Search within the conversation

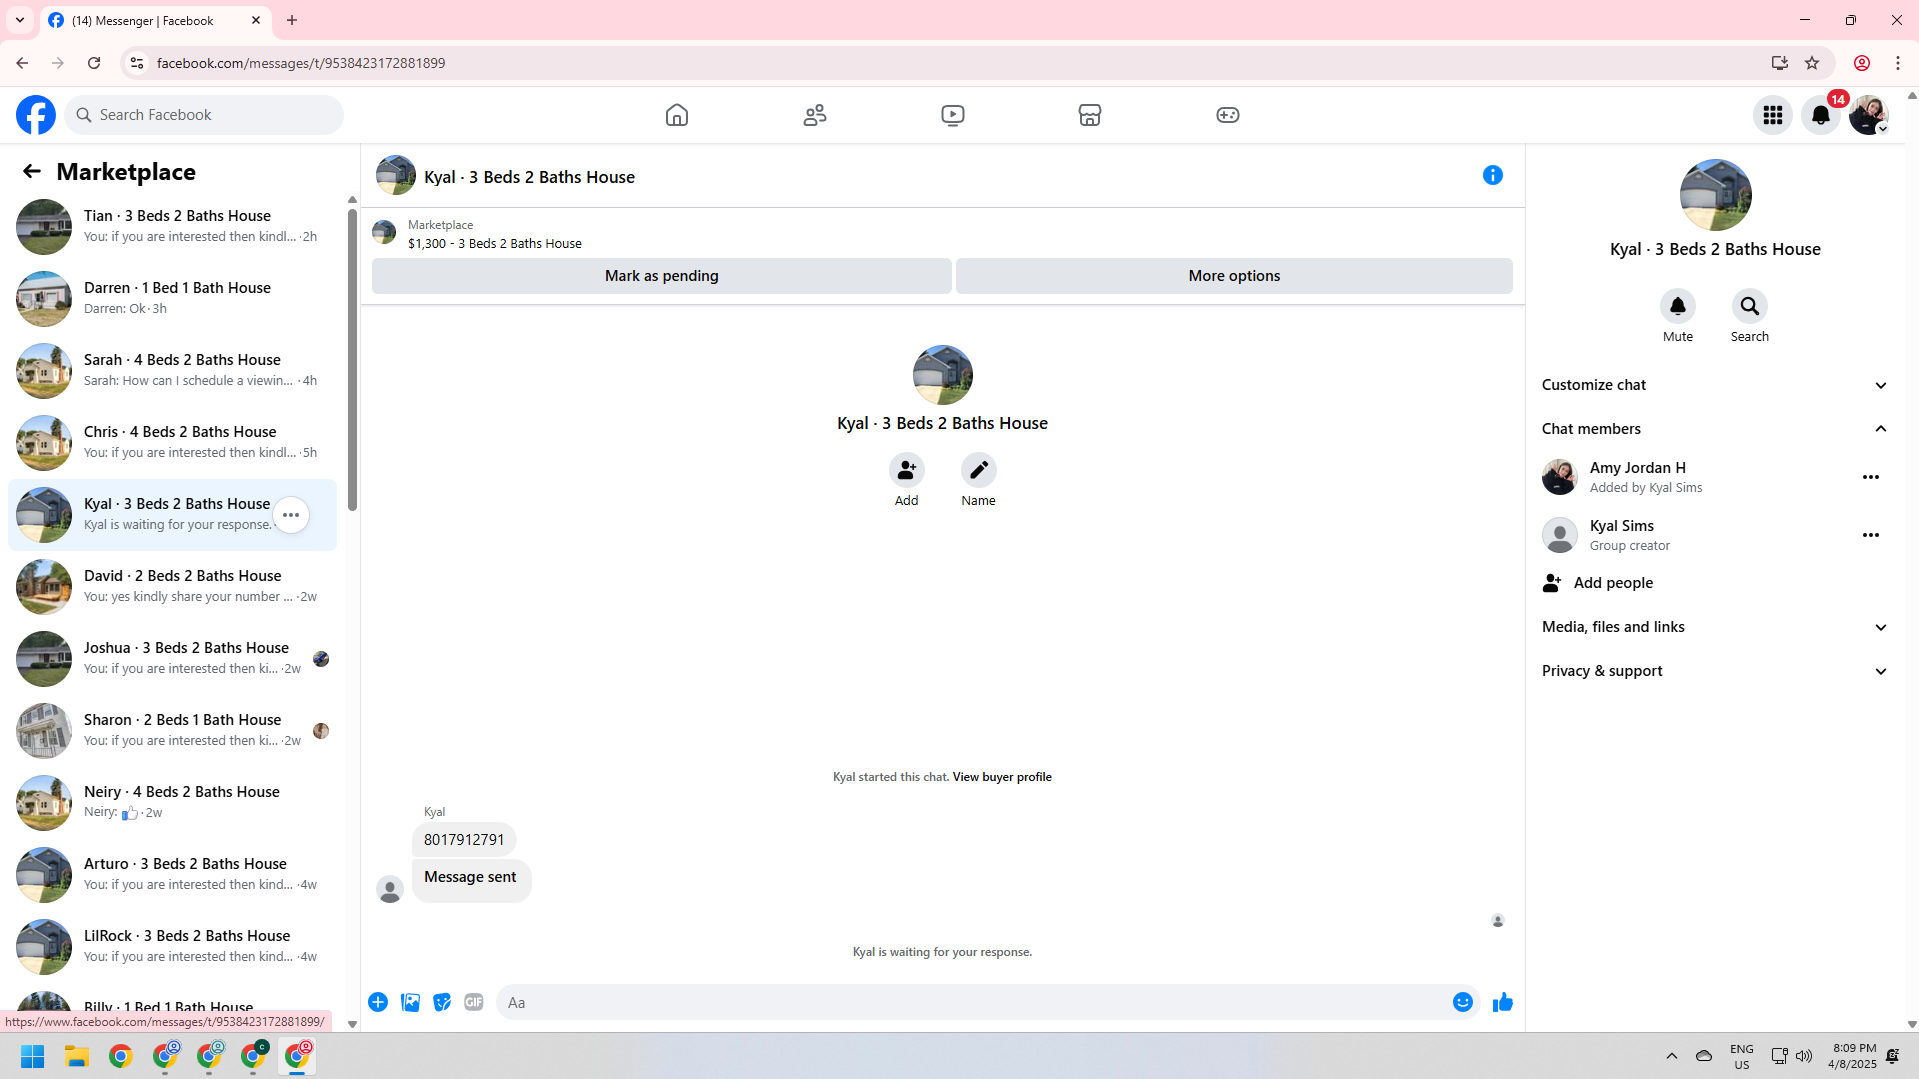[1750, 306]
